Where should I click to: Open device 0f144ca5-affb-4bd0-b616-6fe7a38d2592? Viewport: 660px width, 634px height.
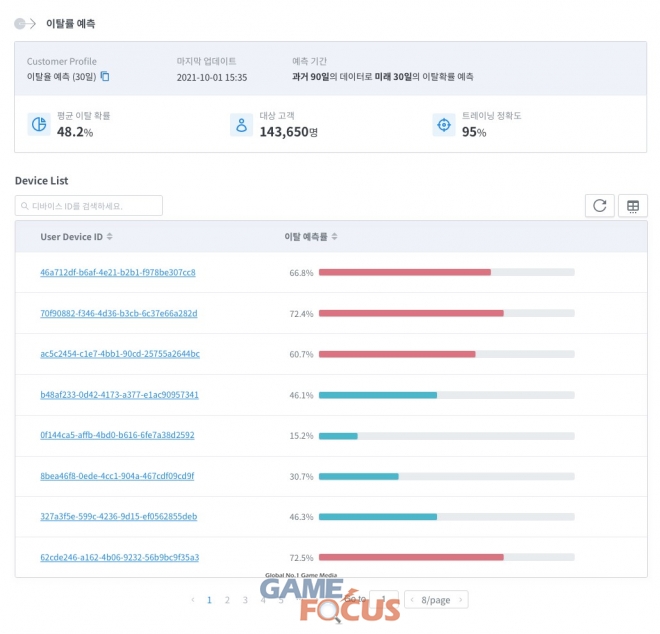click(x=117, y=435)
